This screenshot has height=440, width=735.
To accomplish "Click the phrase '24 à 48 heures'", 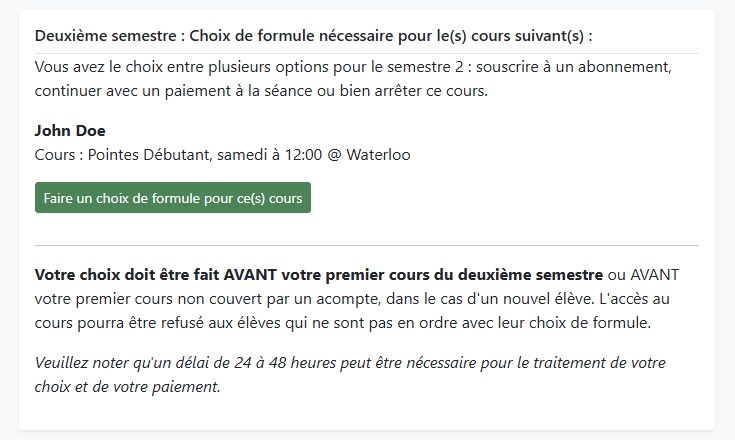I will (284, 362).
